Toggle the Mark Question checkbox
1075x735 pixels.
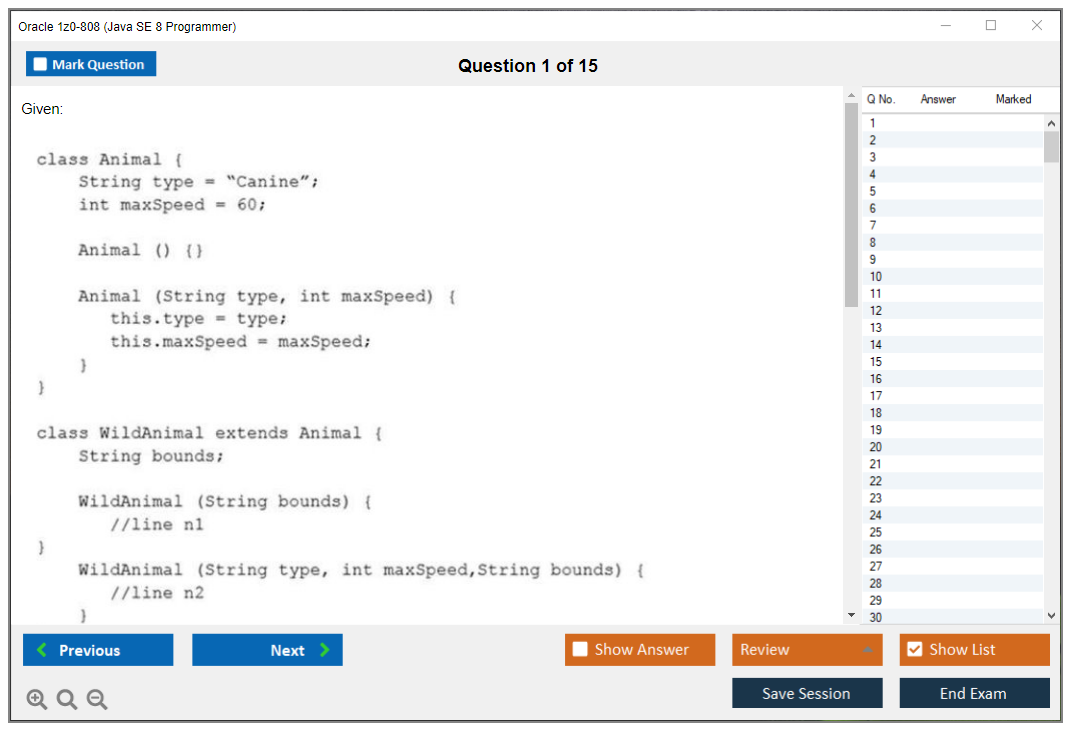(41, 64)
